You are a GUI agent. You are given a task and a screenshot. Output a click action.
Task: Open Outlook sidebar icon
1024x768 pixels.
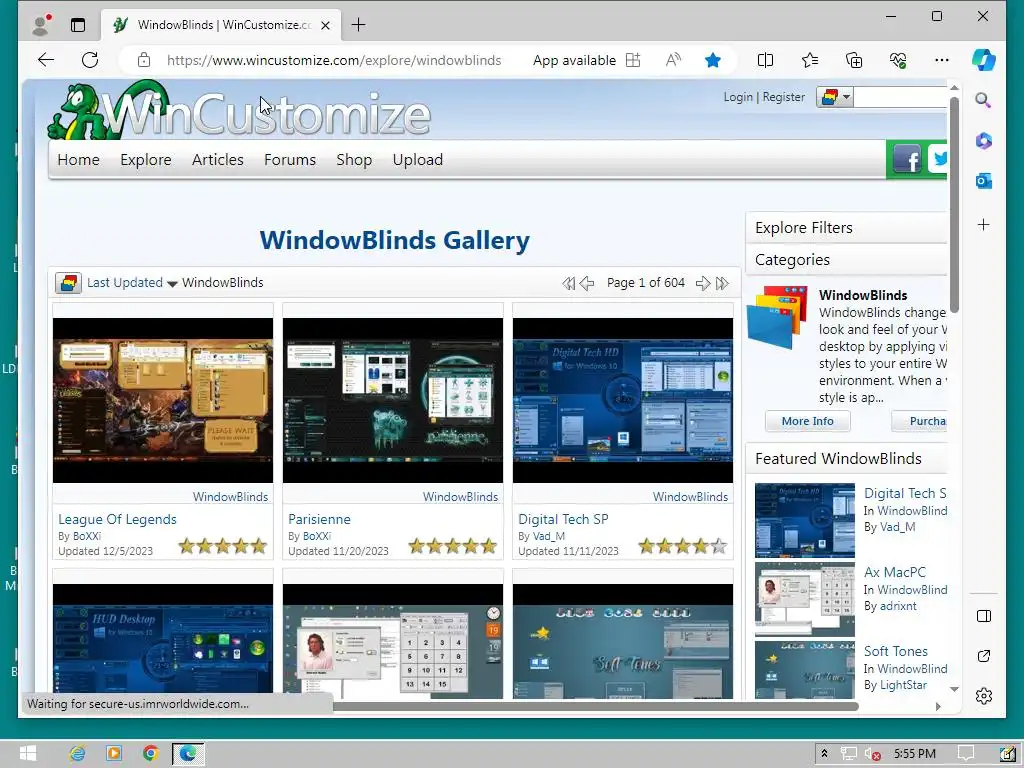(984, 181)
